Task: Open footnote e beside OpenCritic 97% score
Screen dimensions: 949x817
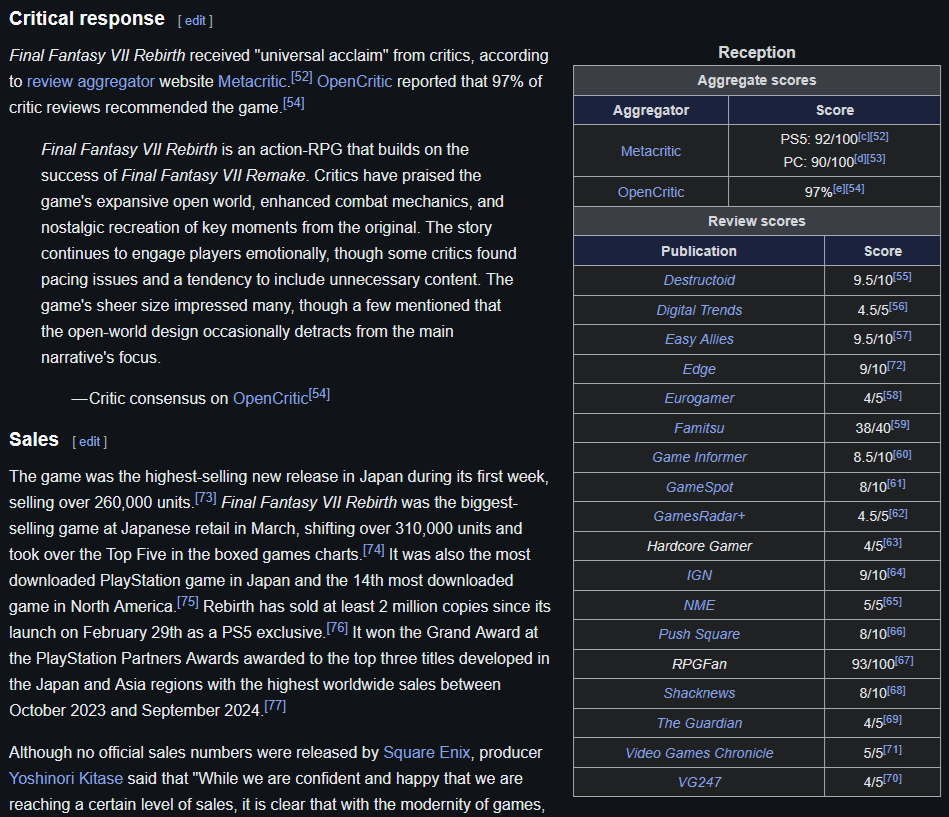Action: point(839,189)
